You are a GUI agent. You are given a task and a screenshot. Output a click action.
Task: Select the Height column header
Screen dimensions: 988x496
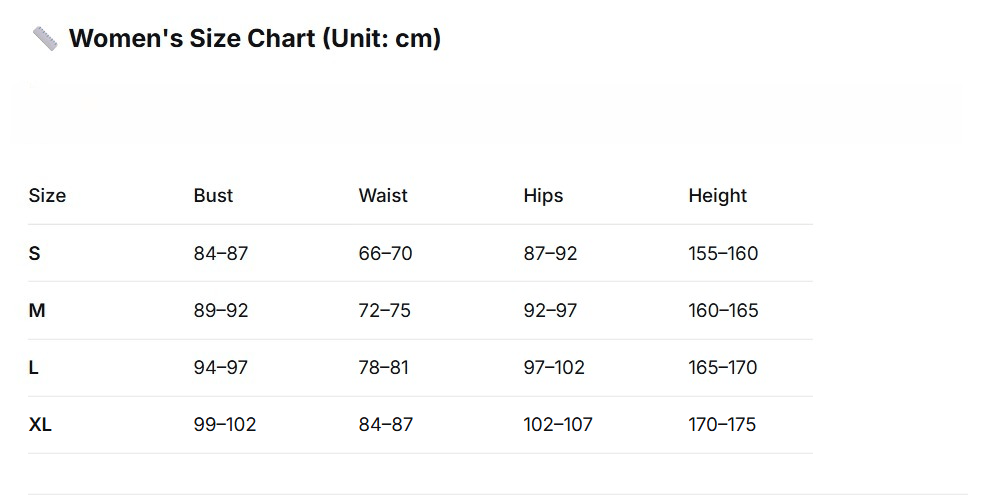coord(717,196)
